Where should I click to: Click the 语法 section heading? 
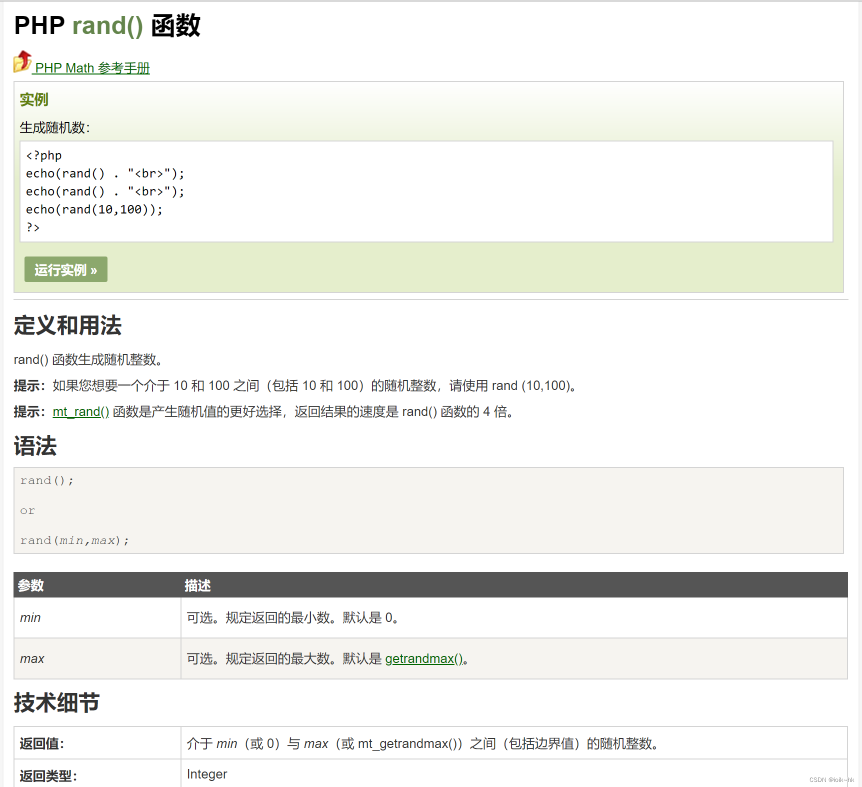tap(38, 445)
